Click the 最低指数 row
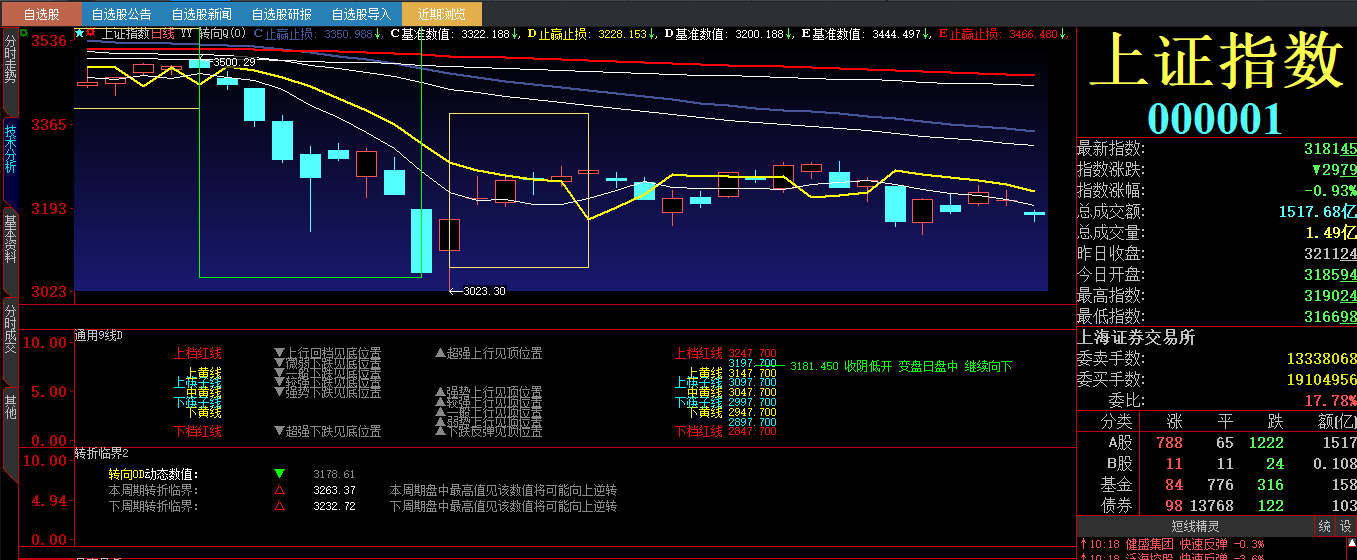 (x=1216, y=316)
